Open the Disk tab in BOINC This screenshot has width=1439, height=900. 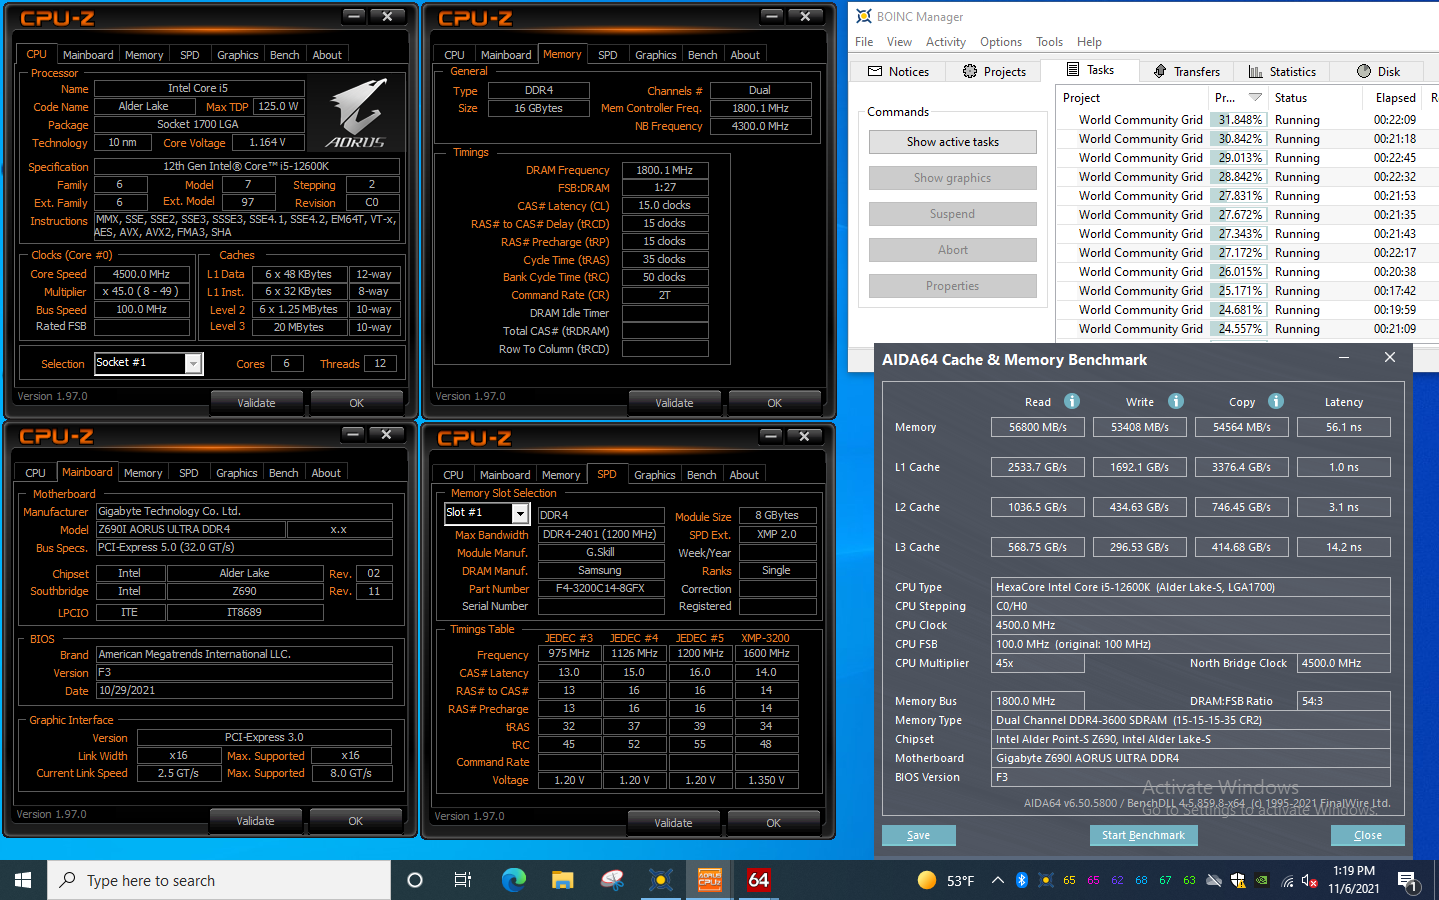pos(1378,71)
